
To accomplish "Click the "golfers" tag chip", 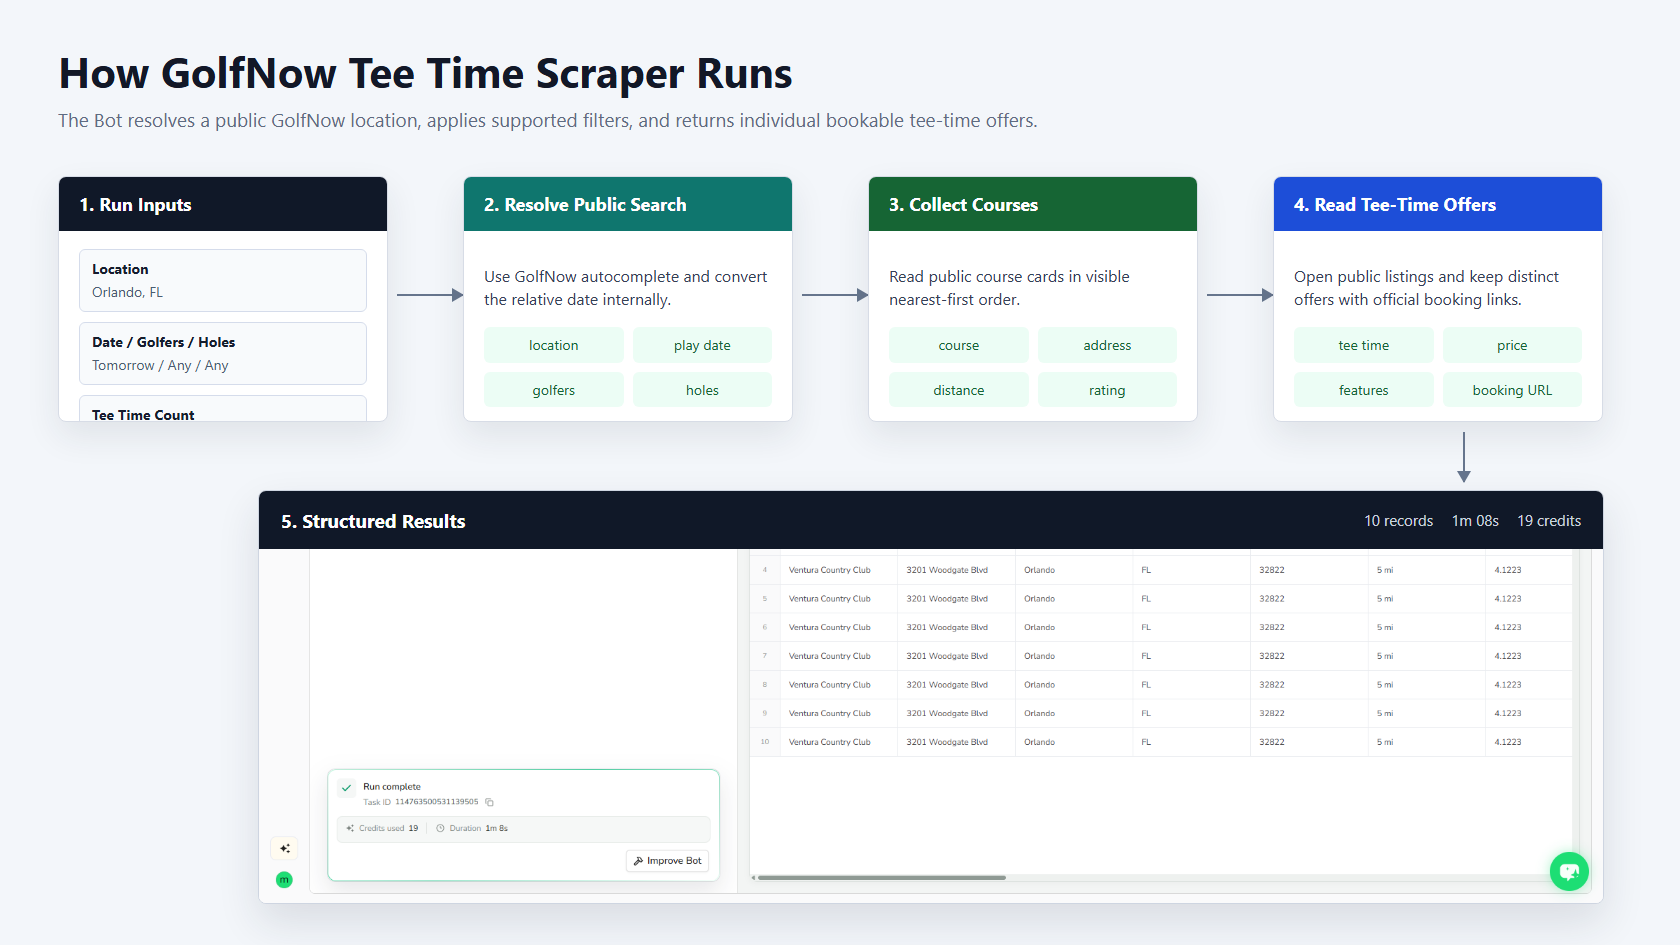I will [554, 390].
